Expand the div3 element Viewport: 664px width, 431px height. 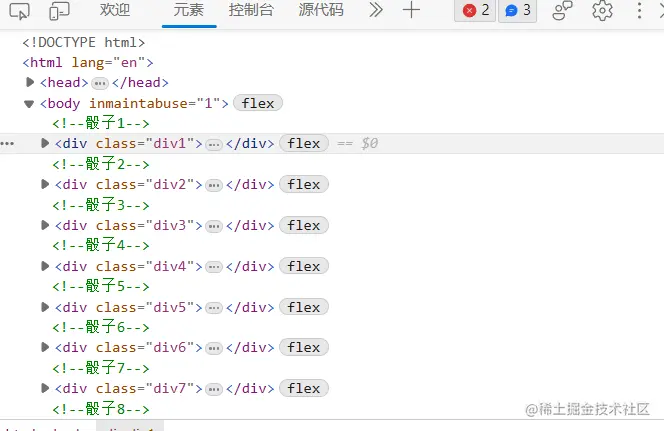(45, 225)
